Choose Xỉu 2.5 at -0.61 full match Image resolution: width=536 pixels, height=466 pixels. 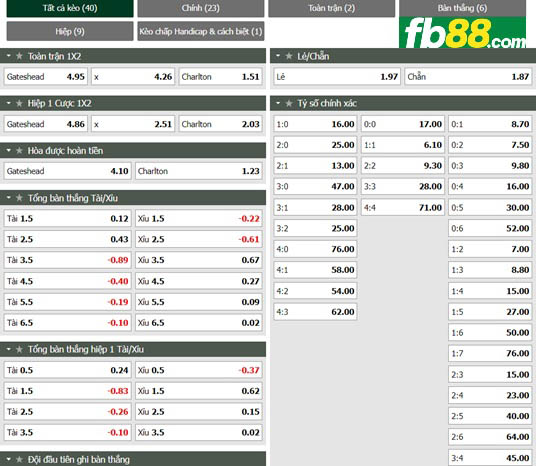click(x=199, y=239)
